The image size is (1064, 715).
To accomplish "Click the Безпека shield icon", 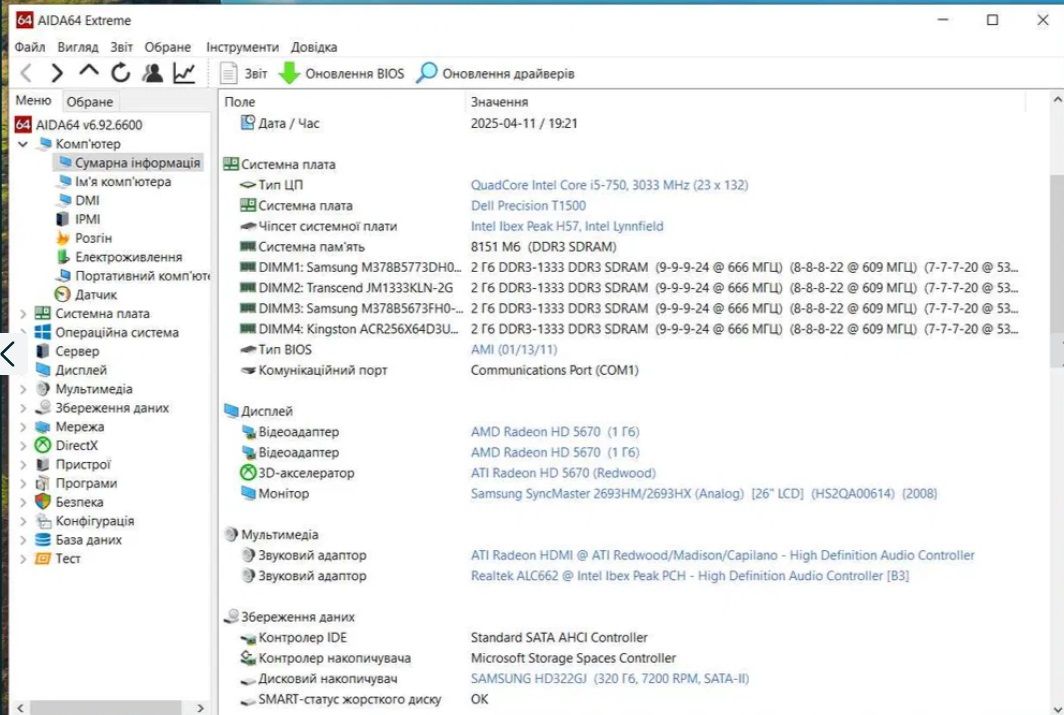I will pos(43,502).
